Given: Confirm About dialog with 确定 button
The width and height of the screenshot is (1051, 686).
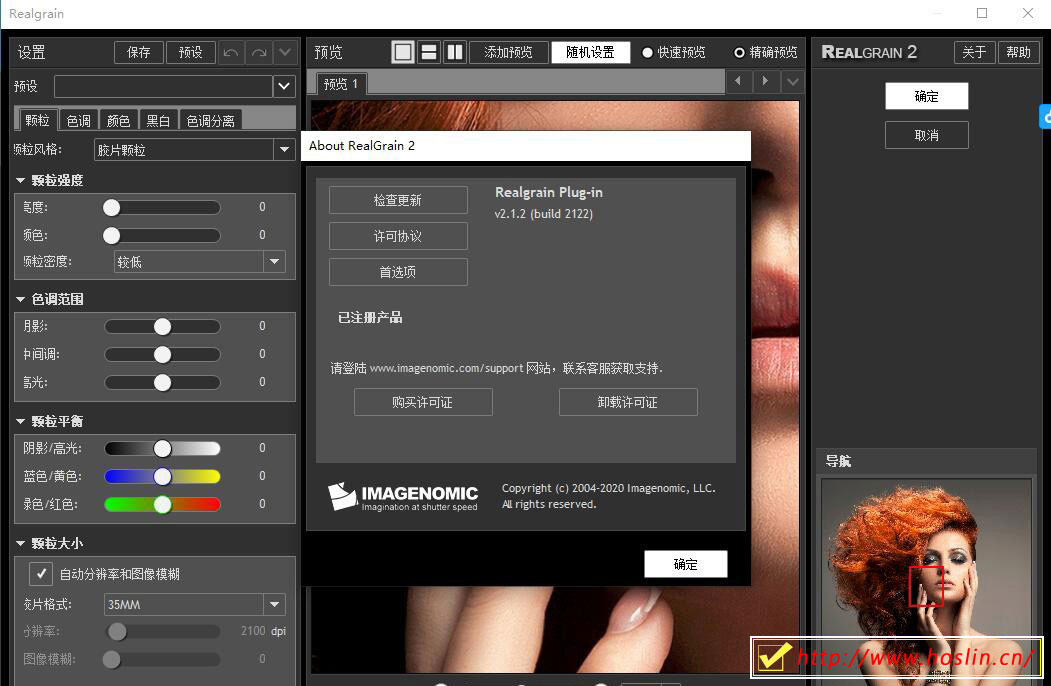Looking at the screenshot, I should click(686, 564).
